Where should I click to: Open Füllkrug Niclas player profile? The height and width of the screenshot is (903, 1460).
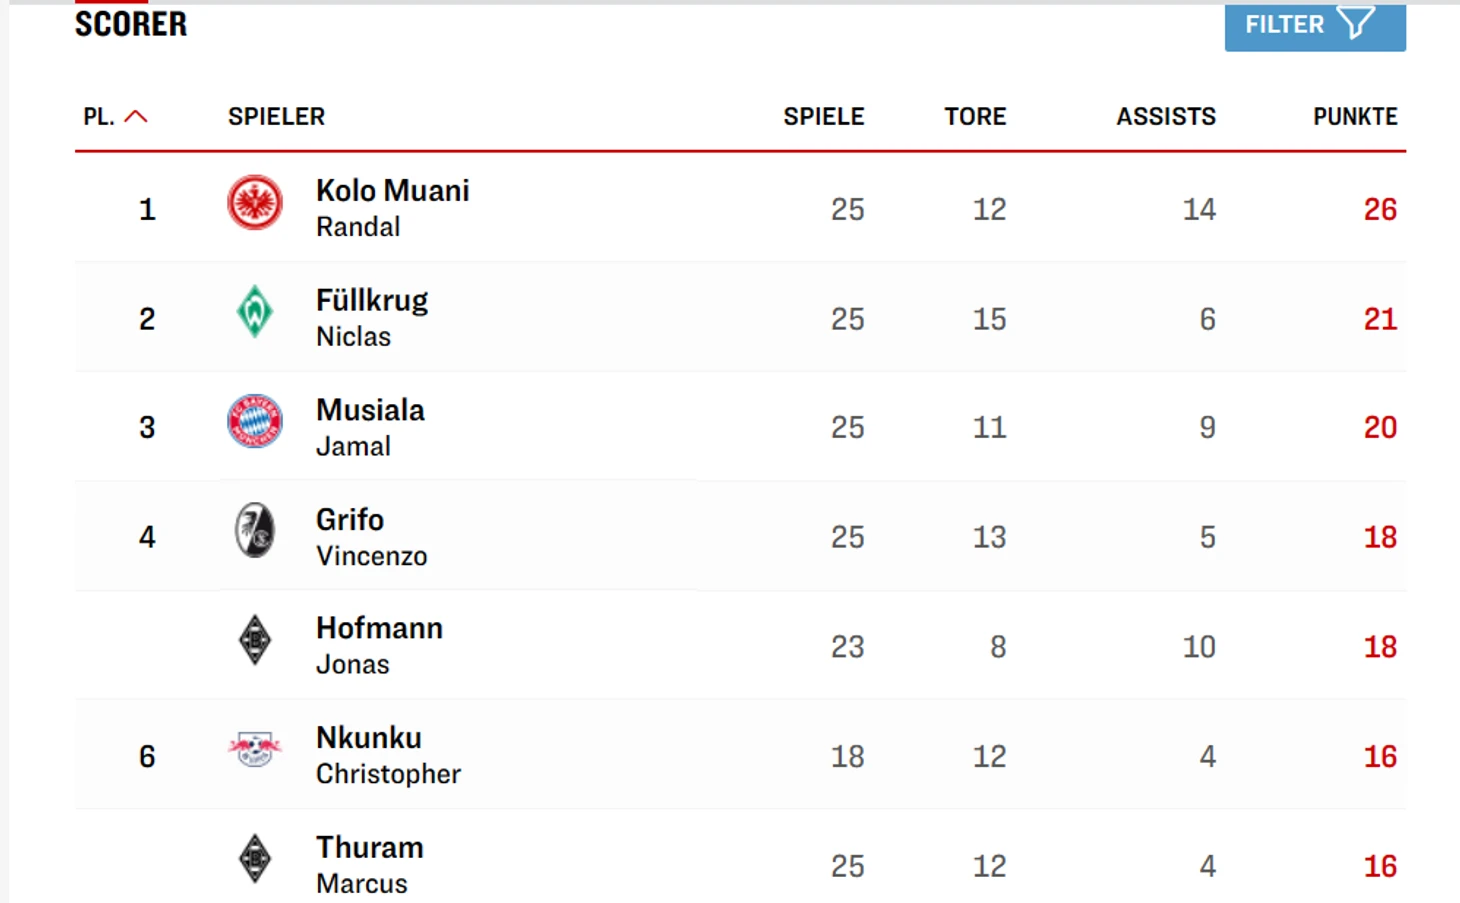click(x=372, y=301)
